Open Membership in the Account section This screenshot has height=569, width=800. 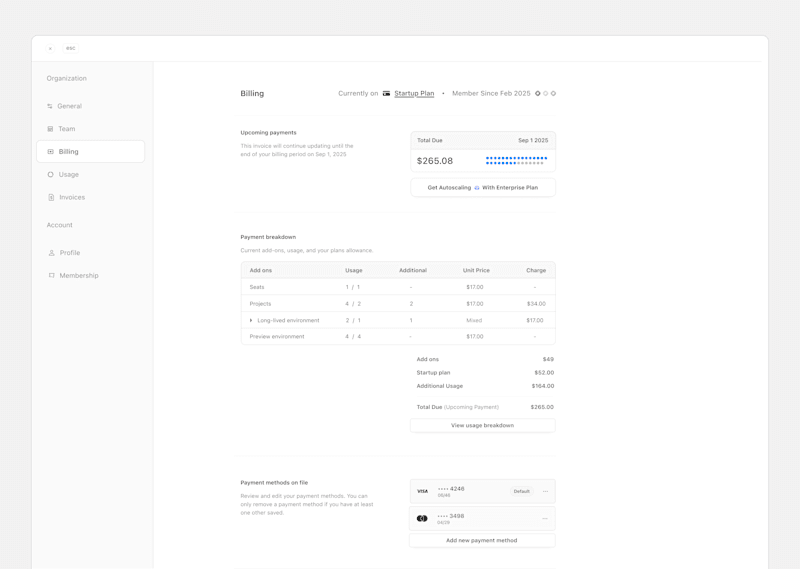tap(79, 276)
